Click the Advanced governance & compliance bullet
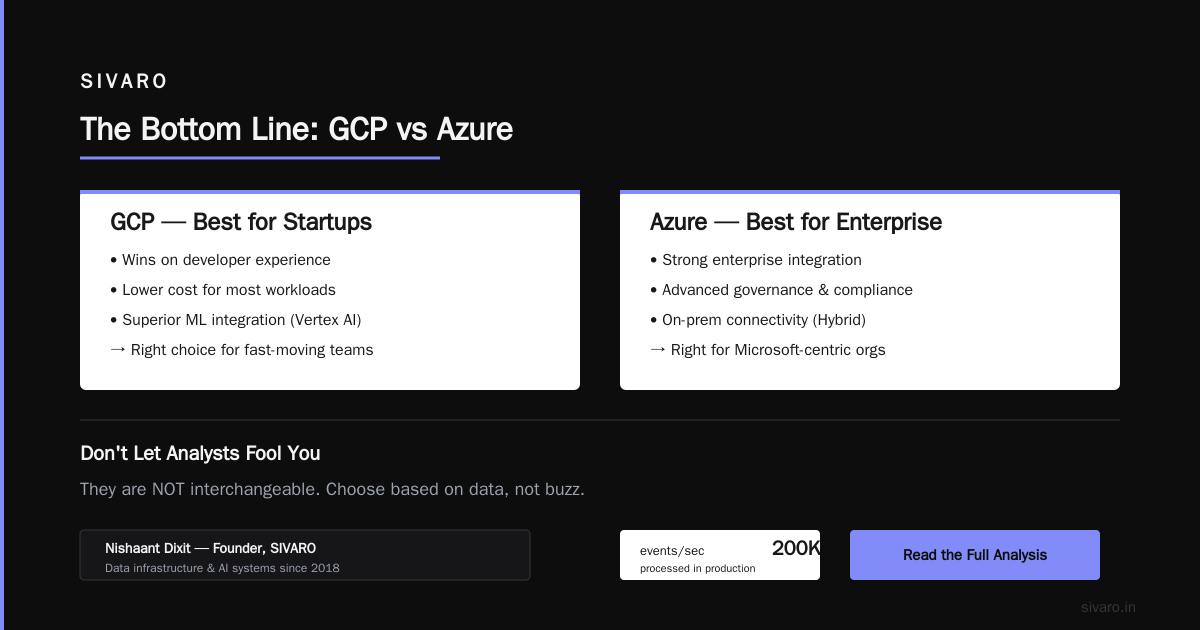Viewport: 1200px width, 630px height. (x=781, y=290)
